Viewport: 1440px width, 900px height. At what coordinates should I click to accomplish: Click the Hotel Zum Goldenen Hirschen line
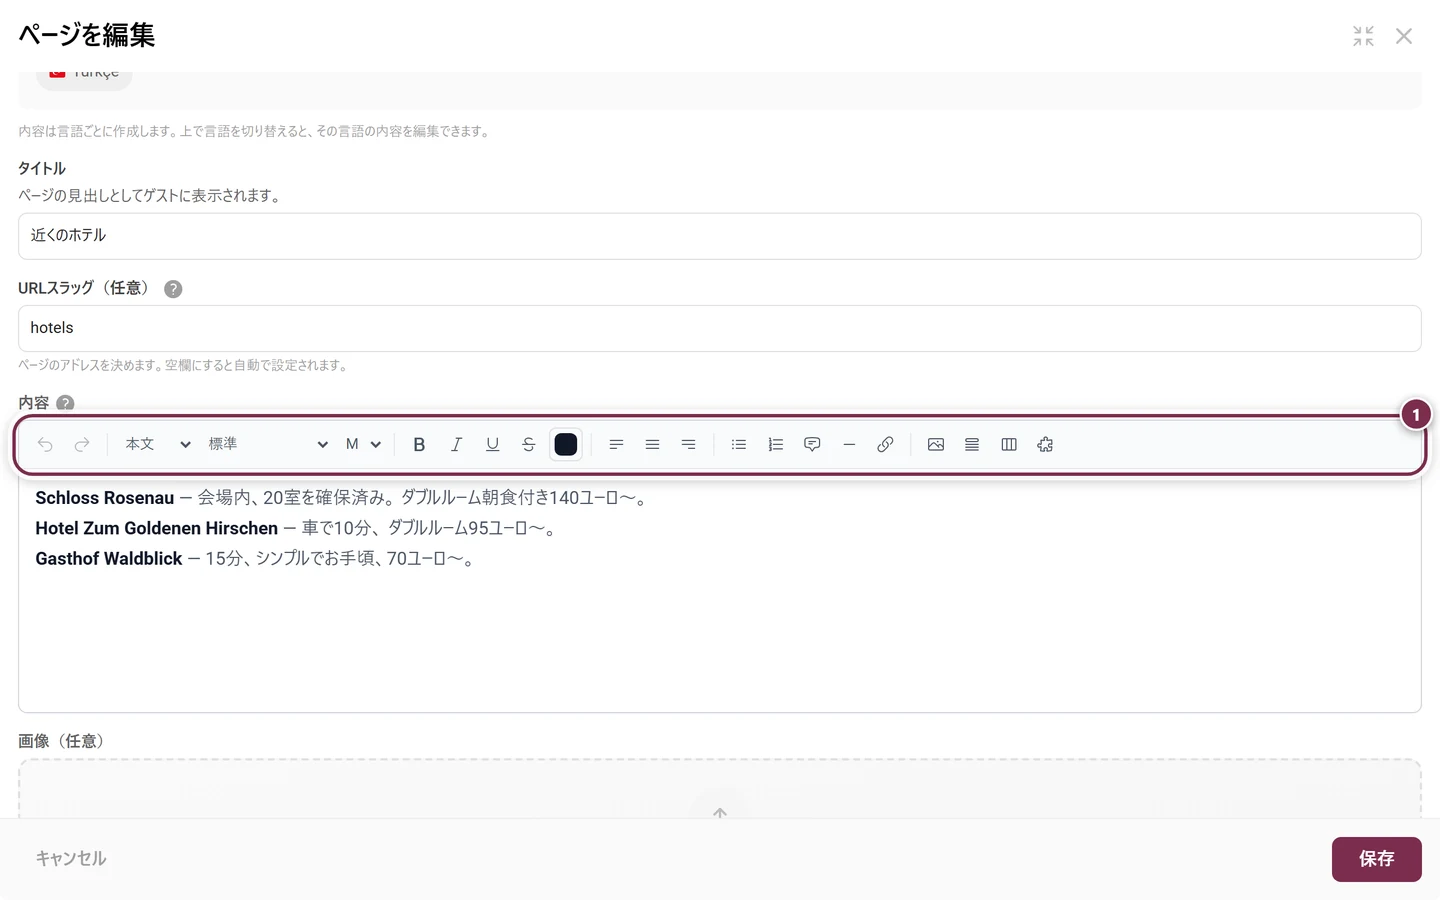click(x=298, y=528)
